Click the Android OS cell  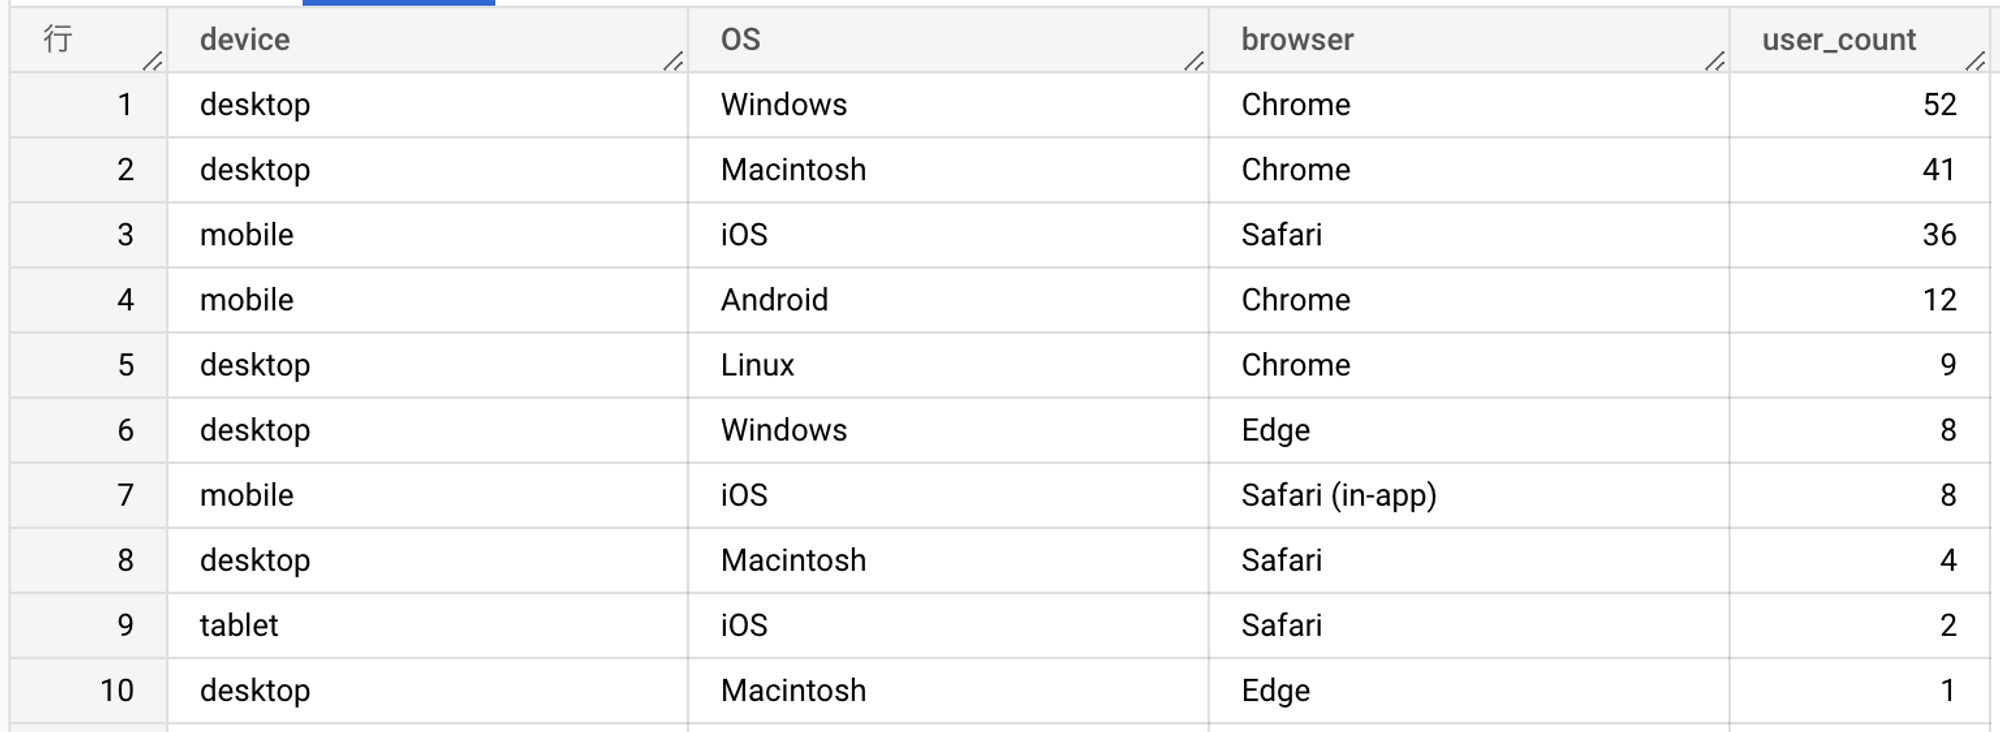(948, 300)
